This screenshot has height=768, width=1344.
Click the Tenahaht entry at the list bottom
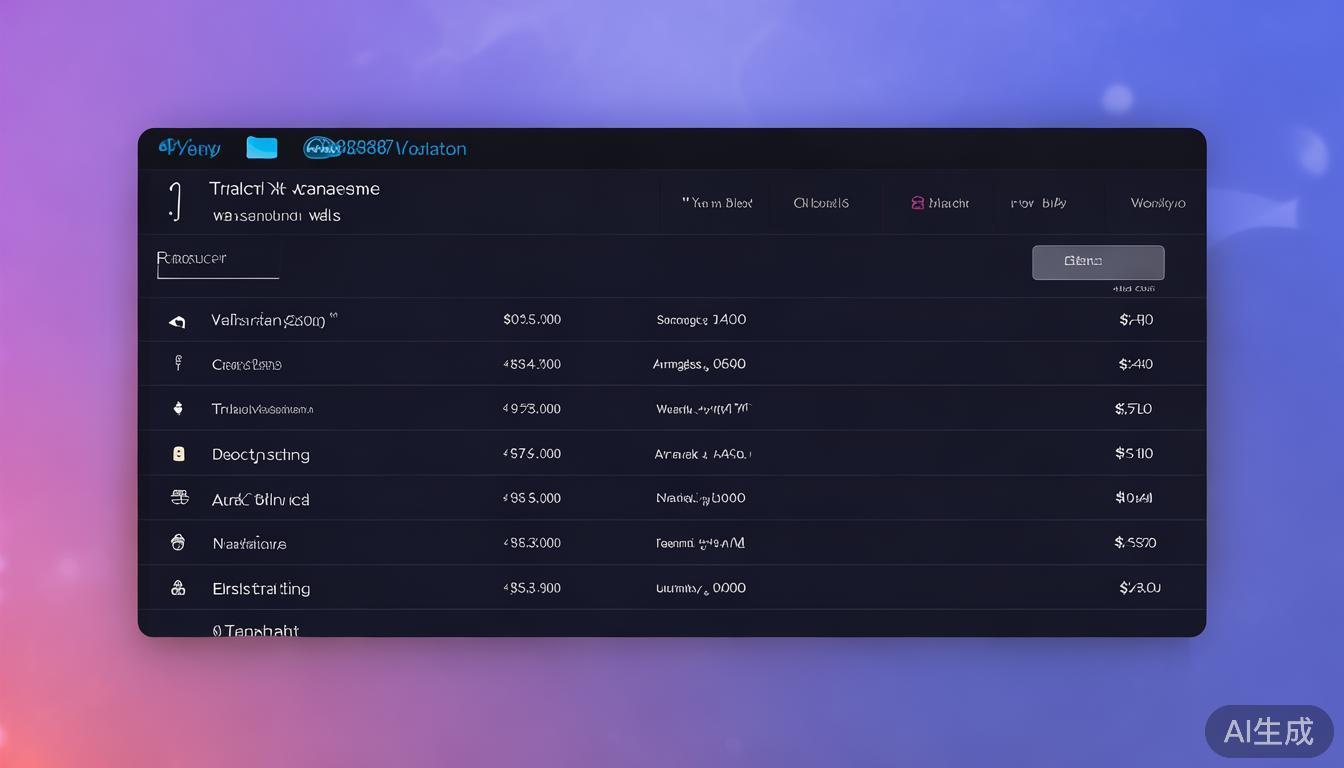(x=256, y=630)
